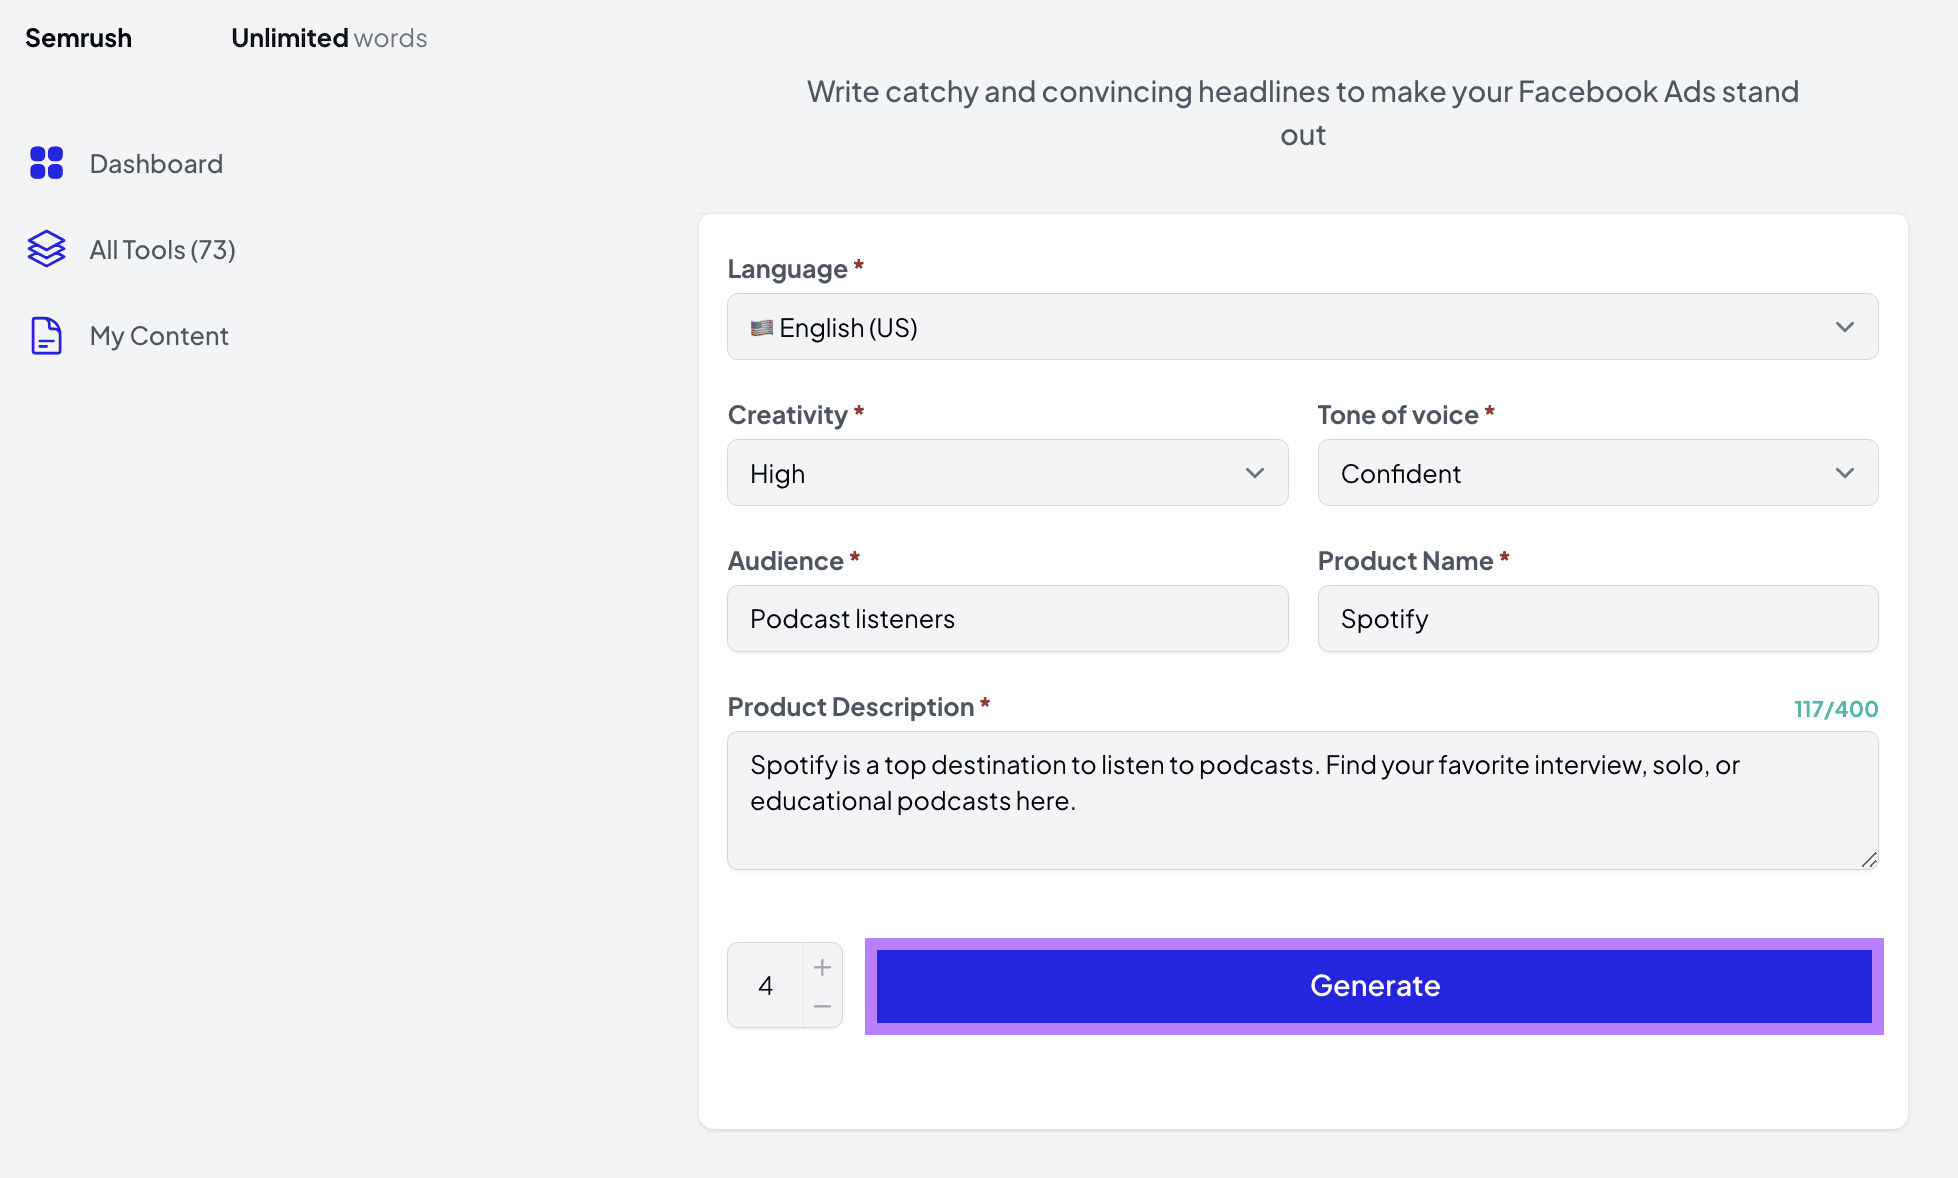Screen dimensions: 1958x1178
Task: Open the Creativity dropdown
Action: click(x=1007, y=473)
